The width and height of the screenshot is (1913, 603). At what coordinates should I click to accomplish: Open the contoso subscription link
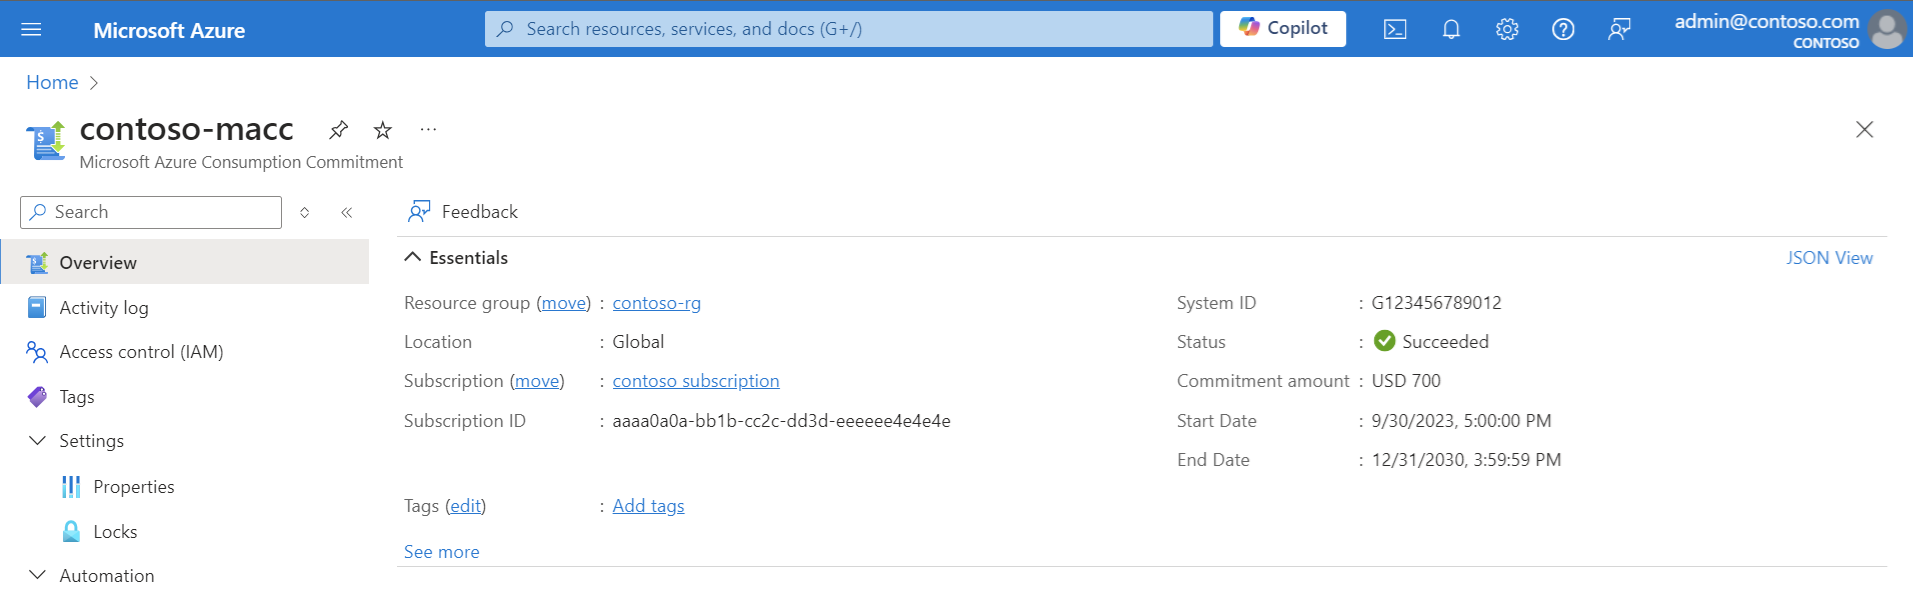[x=696, y=381]
